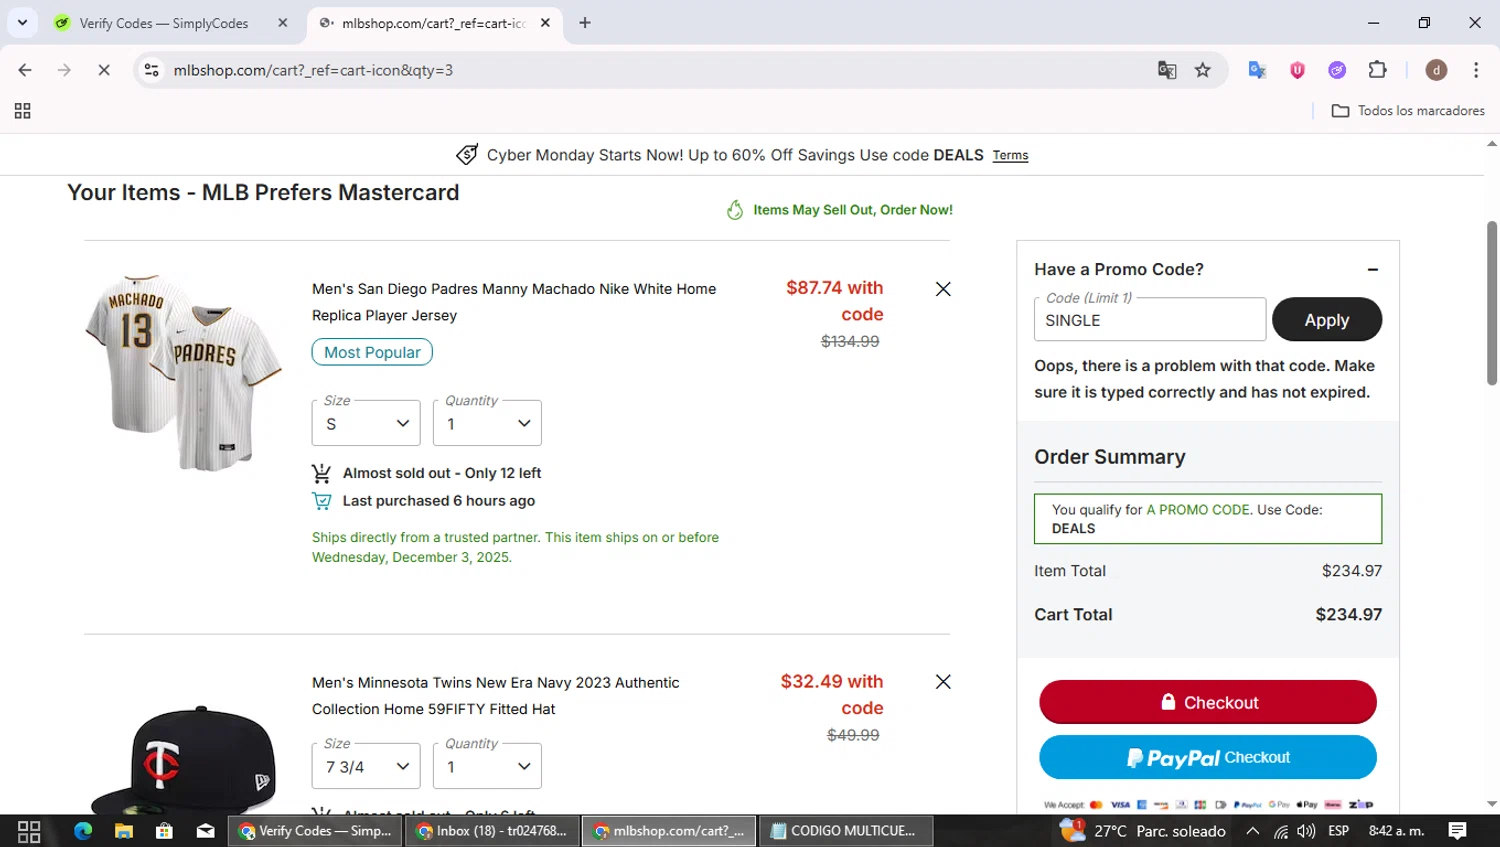
Task: Open the purple circular extension icon
Action: 1337,70
